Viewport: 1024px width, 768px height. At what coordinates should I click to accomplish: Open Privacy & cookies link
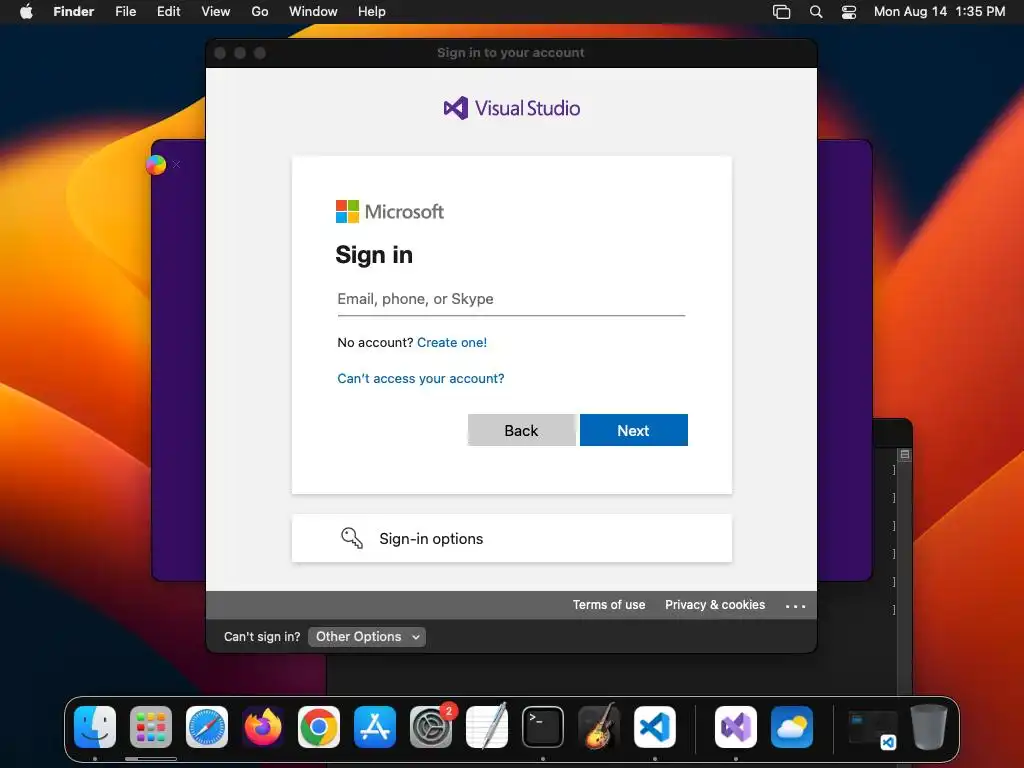pos(715,605)
